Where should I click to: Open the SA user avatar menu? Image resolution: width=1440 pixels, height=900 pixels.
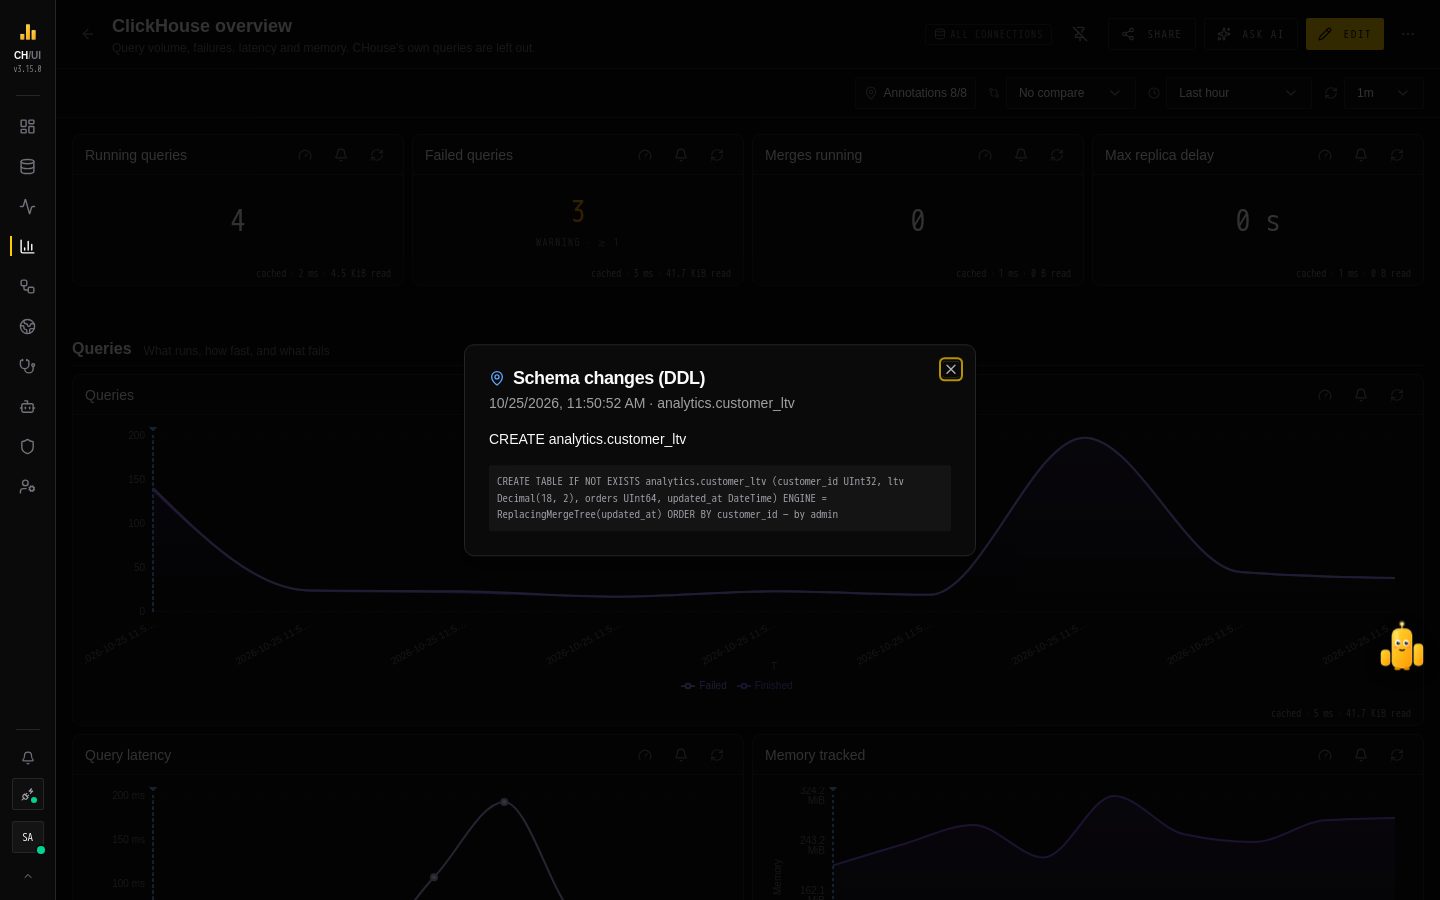28,837
